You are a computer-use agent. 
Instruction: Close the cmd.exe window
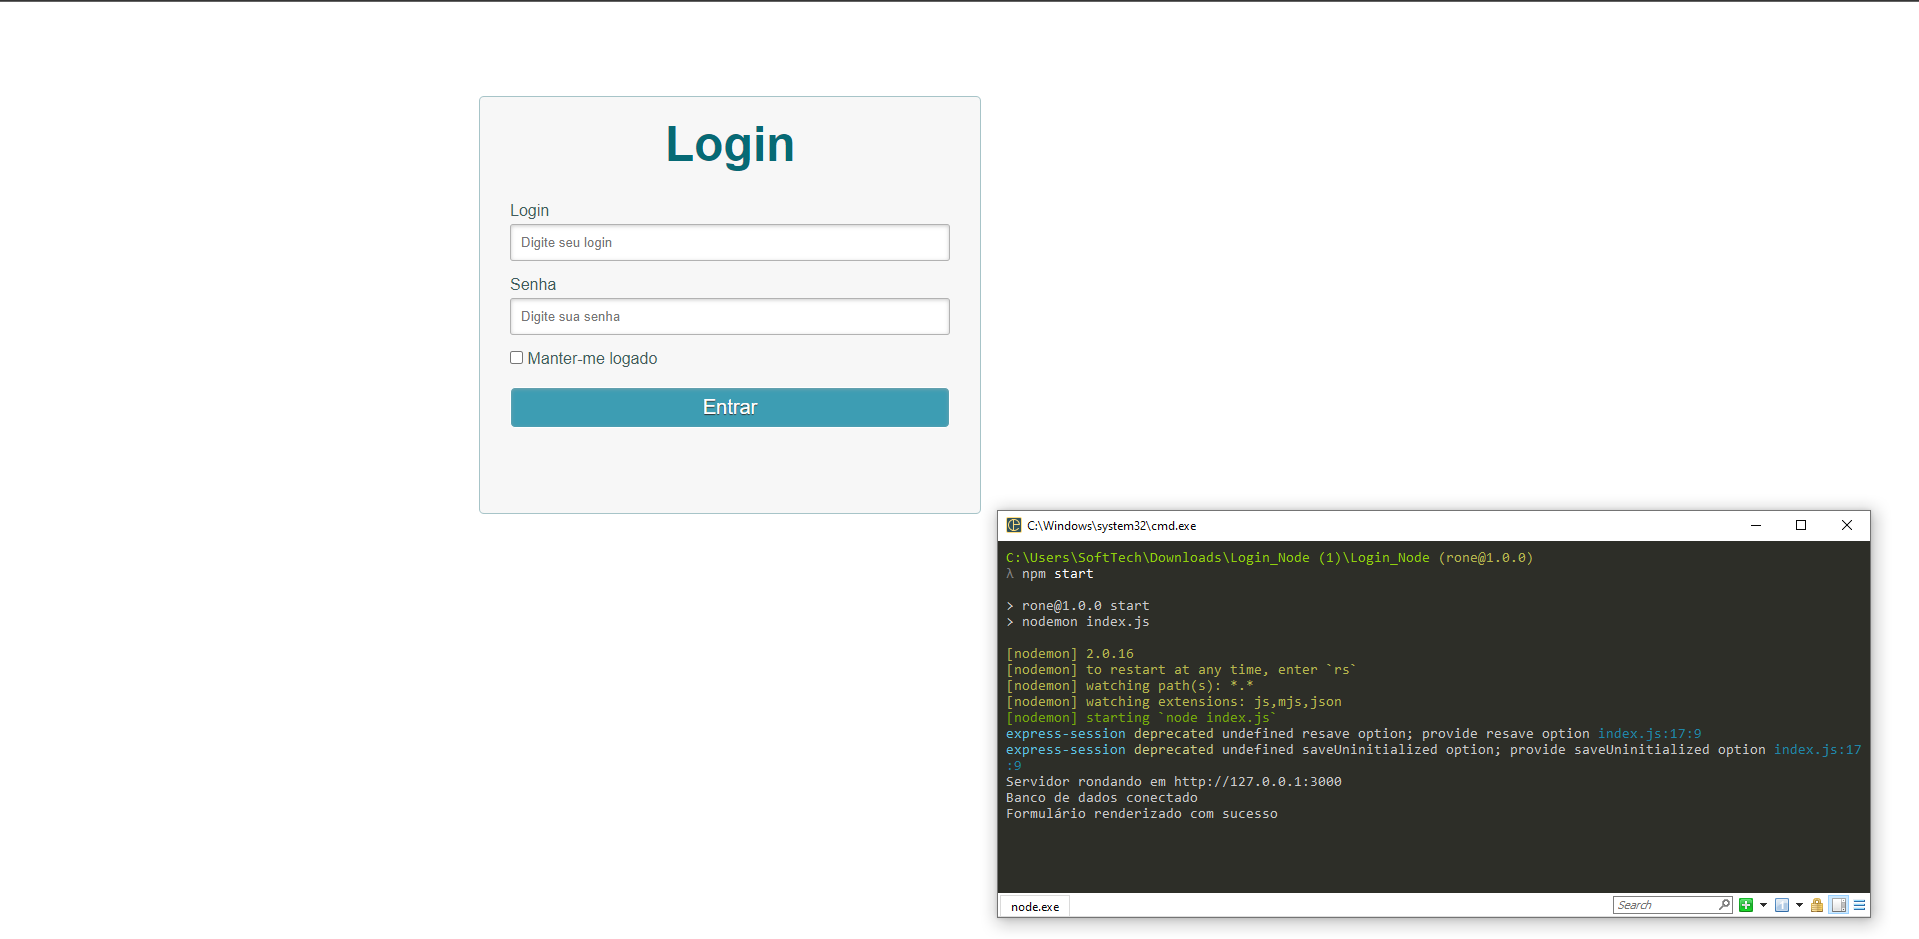pyautogui.click(x=1847, y=525)
